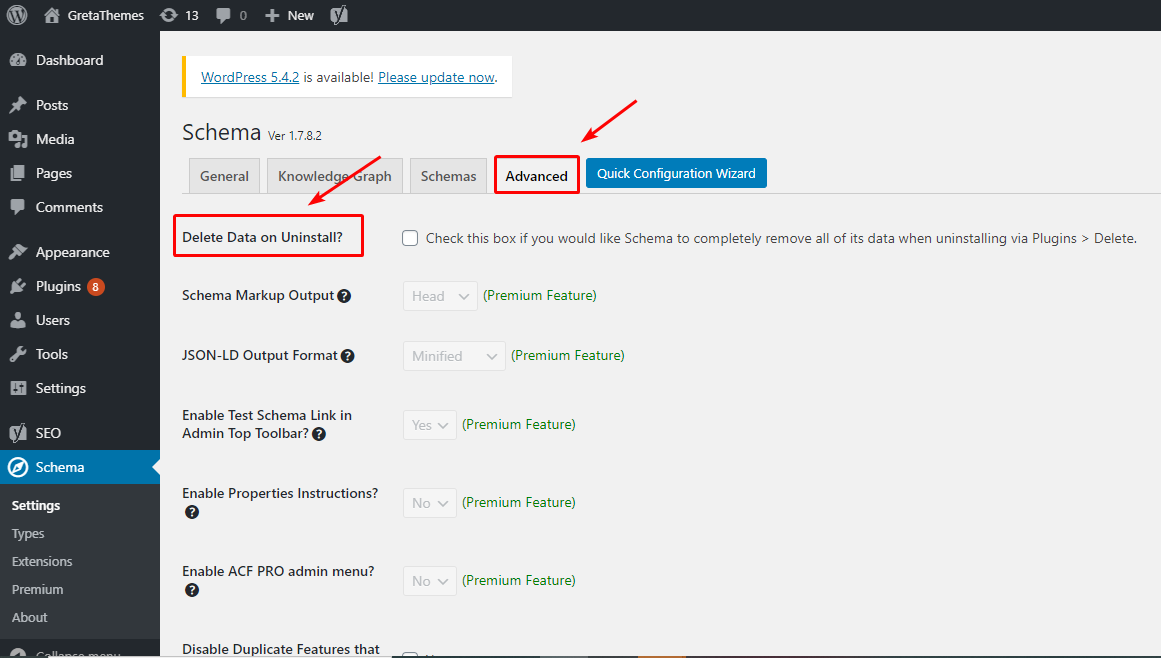Click Premium Feature text beside ACF PRO menu
The width and height of the screenshot is (1161, 658).
coord(519,580)
